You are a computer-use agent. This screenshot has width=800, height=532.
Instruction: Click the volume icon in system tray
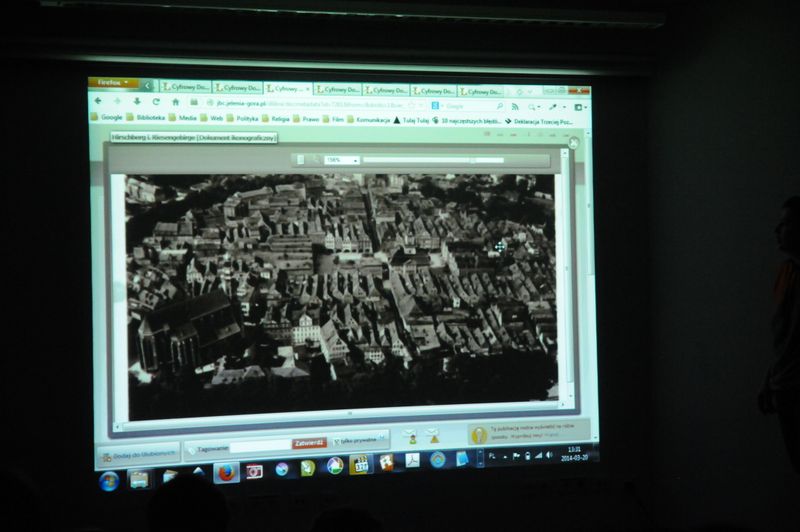tap(549, 455)
